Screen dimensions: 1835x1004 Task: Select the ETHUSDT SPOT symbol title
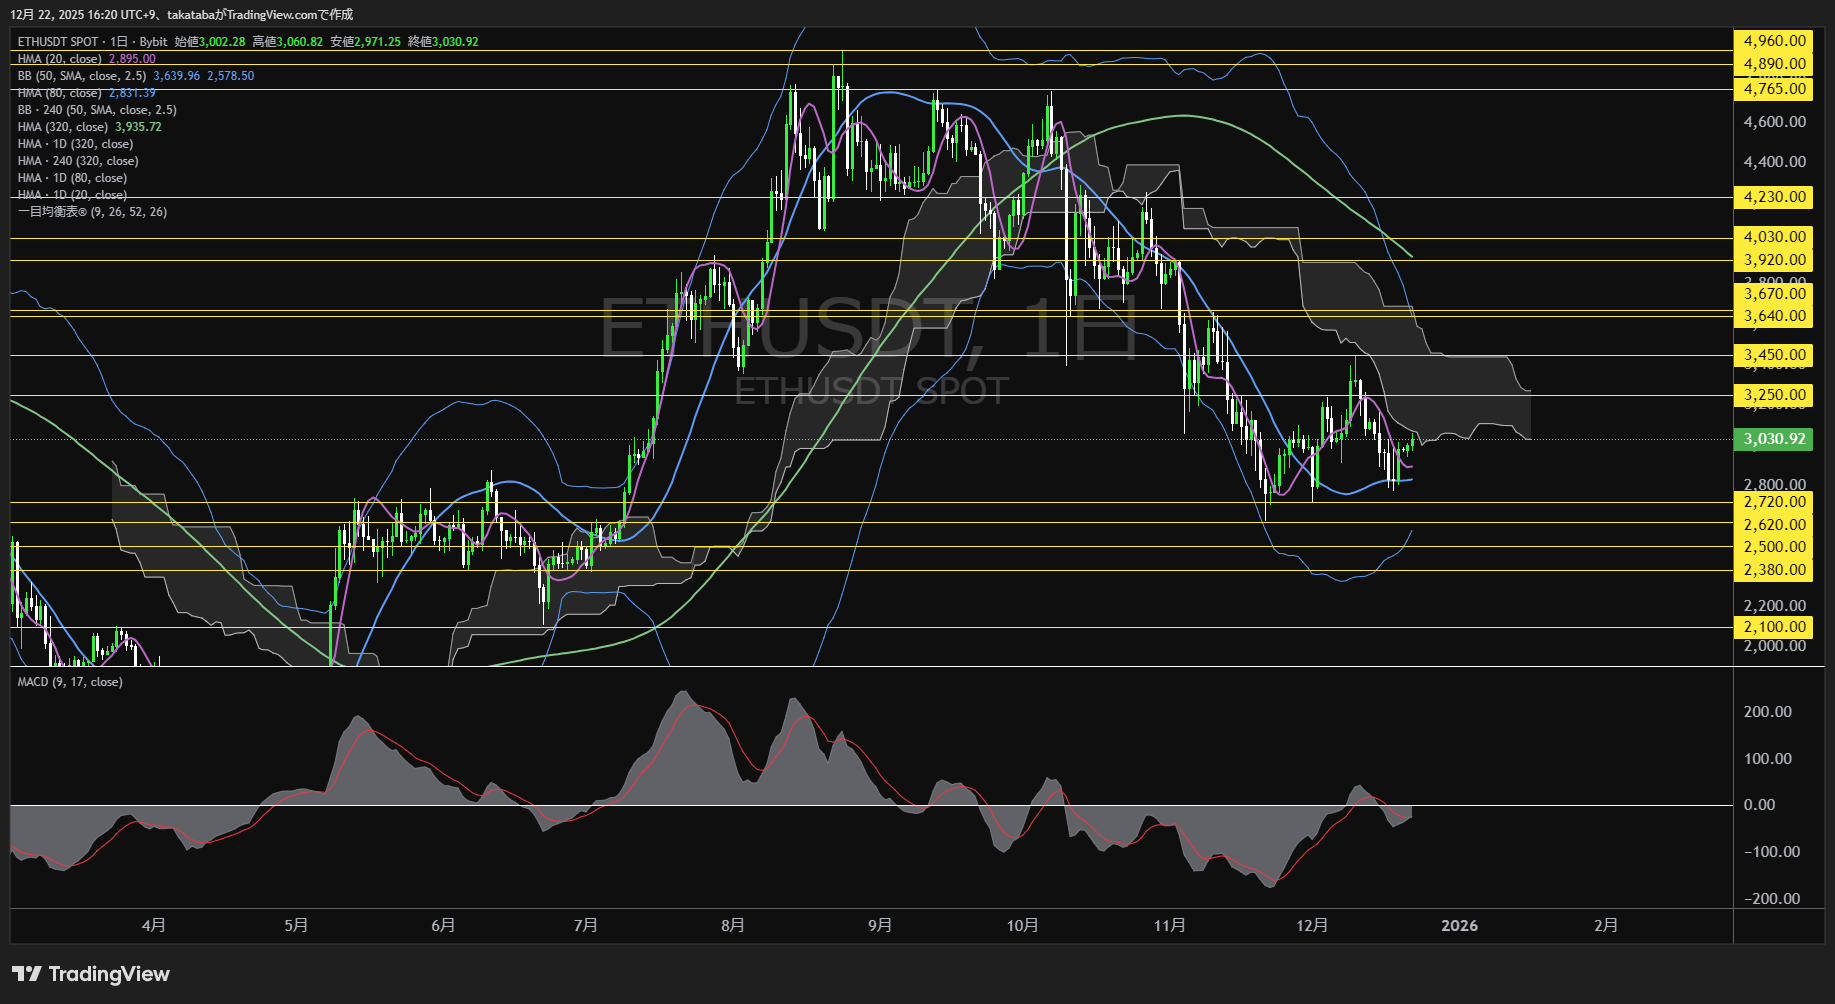tap(58, 42)
